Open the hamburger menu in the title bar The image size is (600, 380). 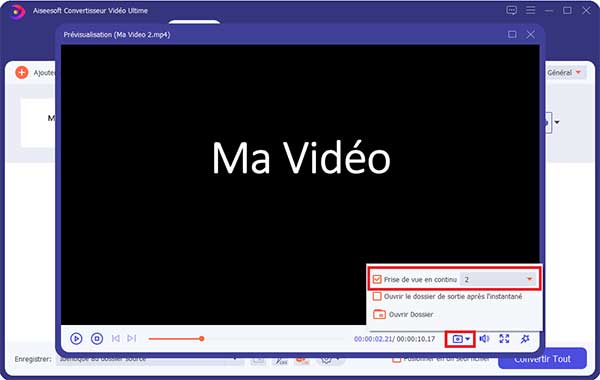pos(530,10)
